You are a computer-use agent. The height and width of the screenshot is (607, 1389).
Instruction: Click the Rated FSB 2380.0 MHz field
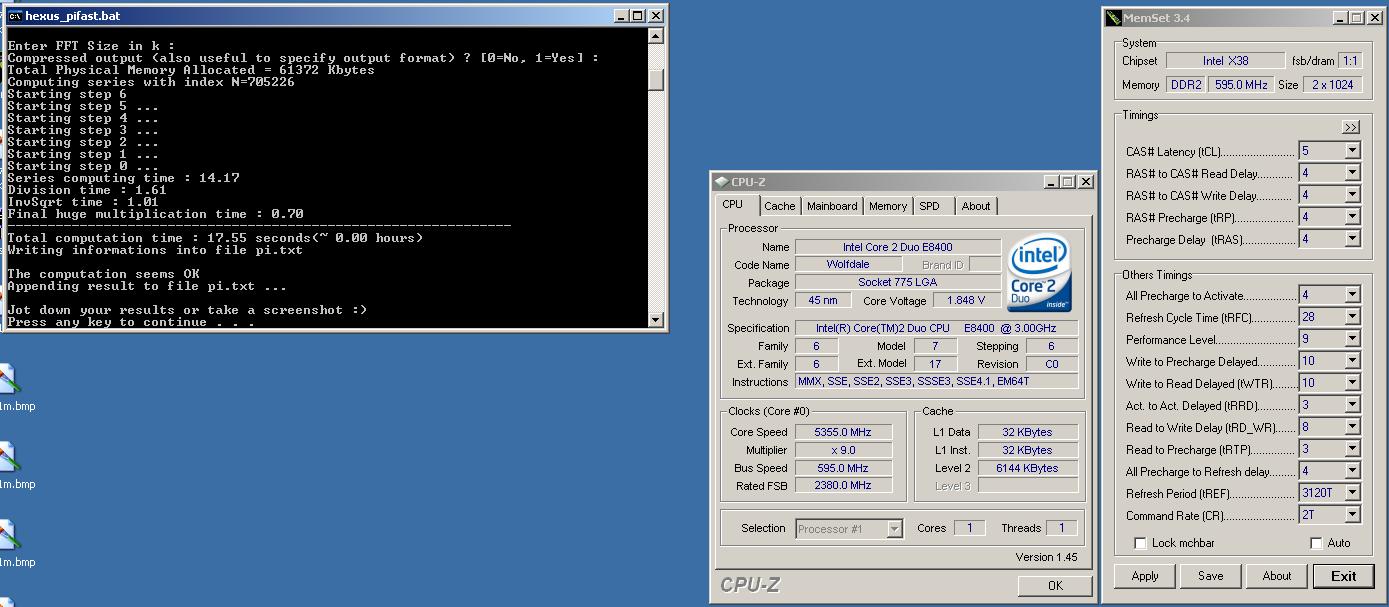tap(844, 485)
